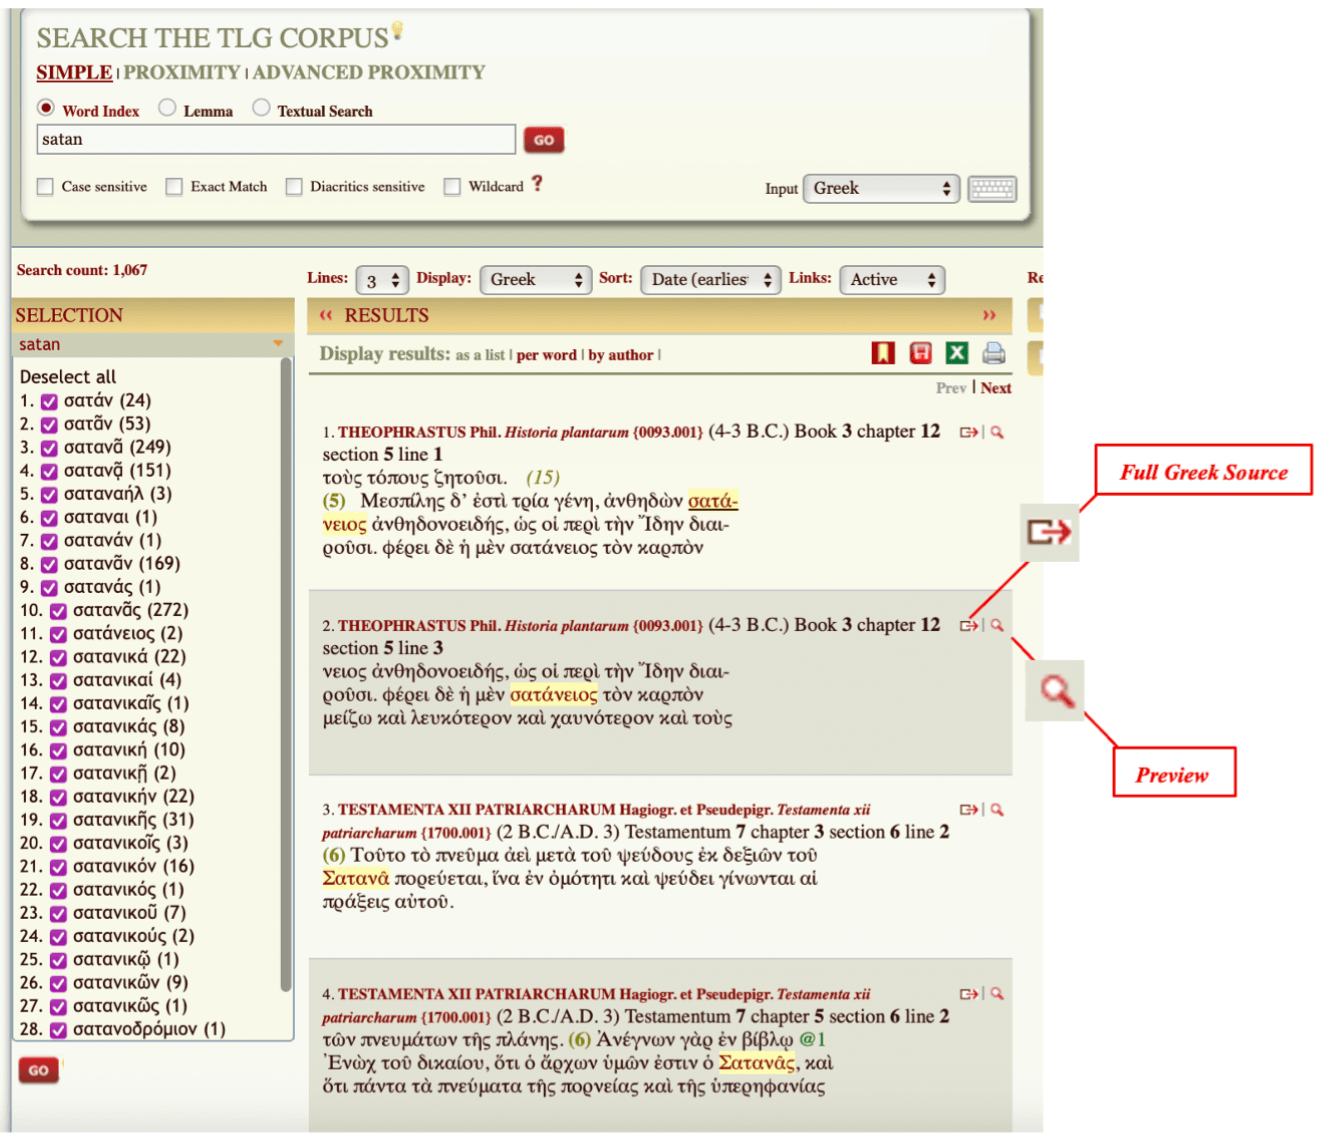This screenshot has height=1142, width=1332.
Task: Click the bookmark icon in results toolbar
Action: coord(882,353)
